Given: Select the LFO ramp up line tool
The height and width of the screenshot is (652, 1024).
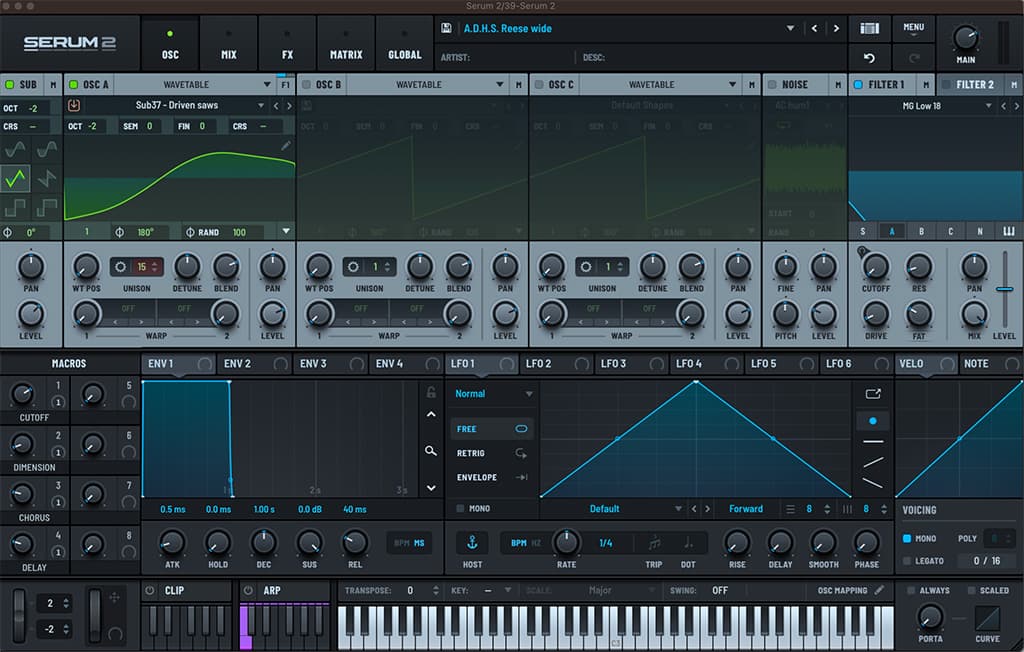Looking at the screenshot, I should pyautogui.click(x=873, y=462).
